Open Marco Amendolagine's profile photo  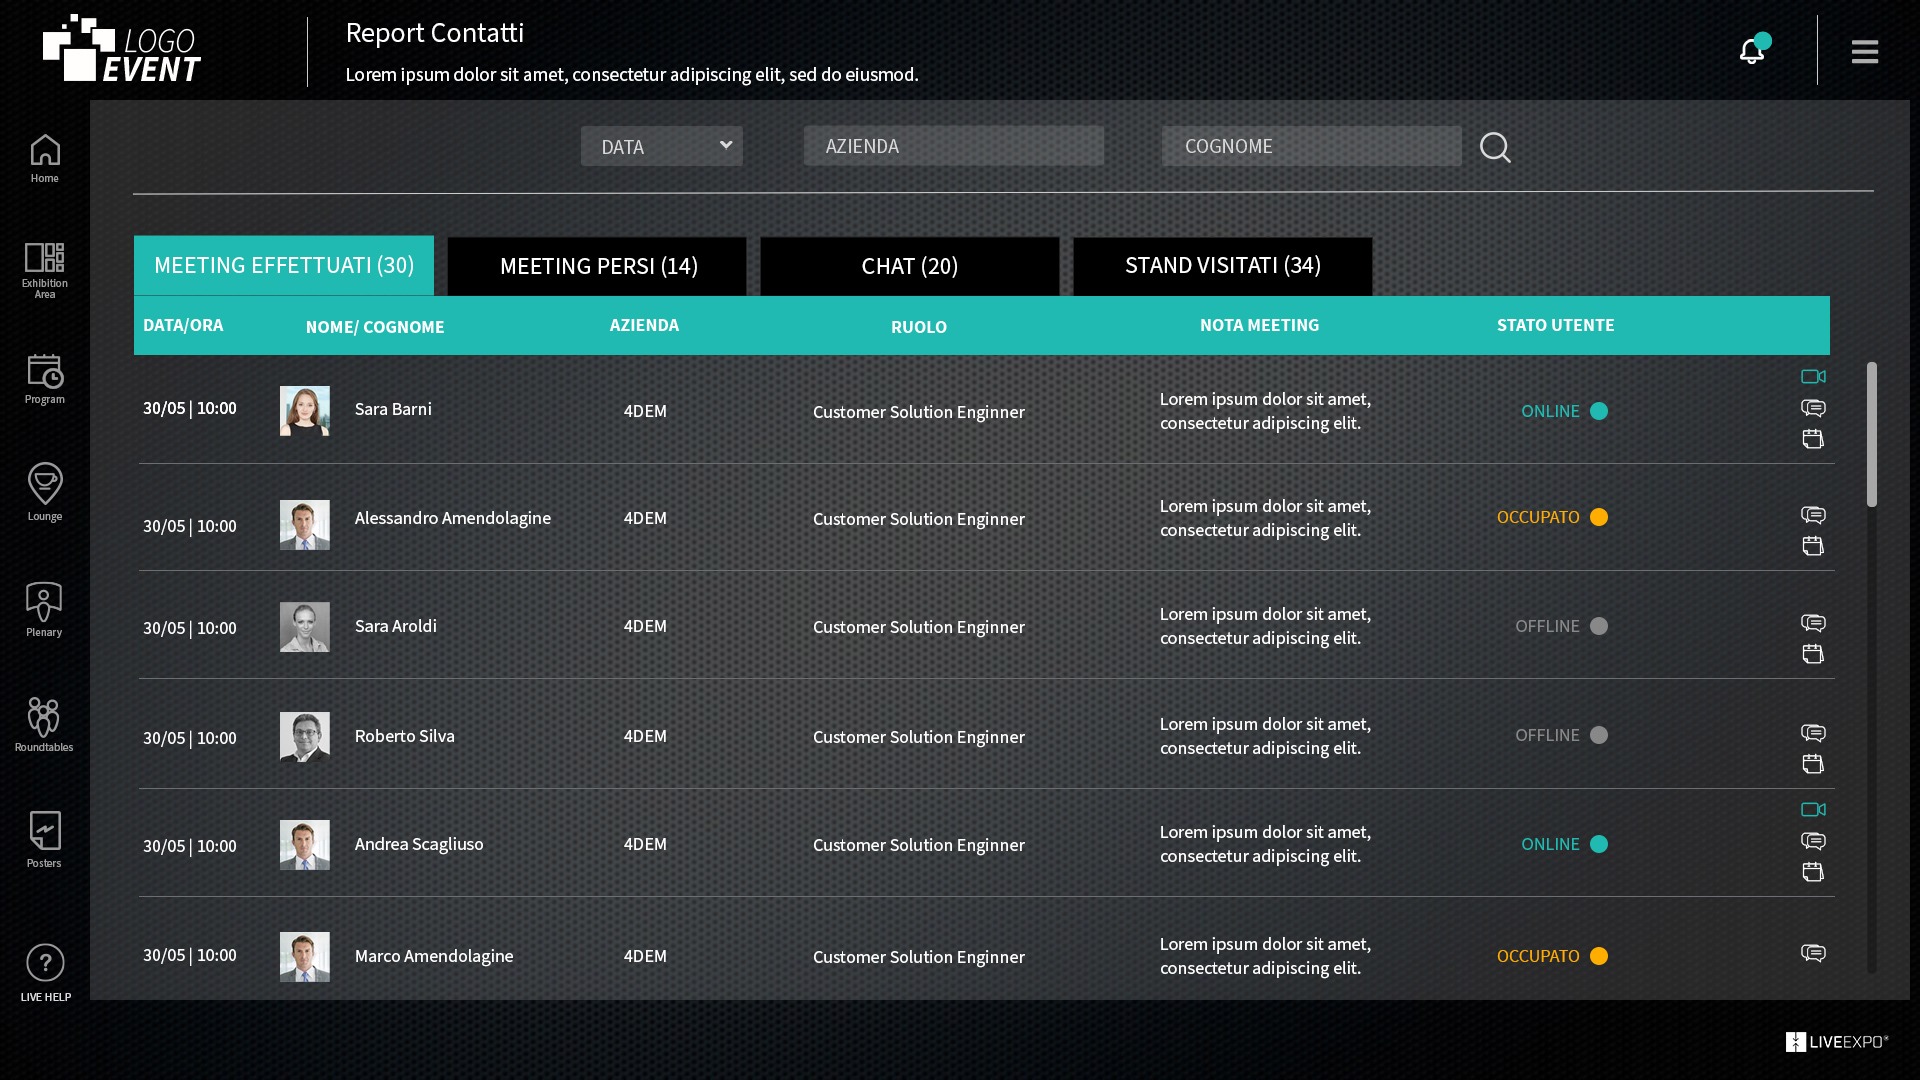305,957
